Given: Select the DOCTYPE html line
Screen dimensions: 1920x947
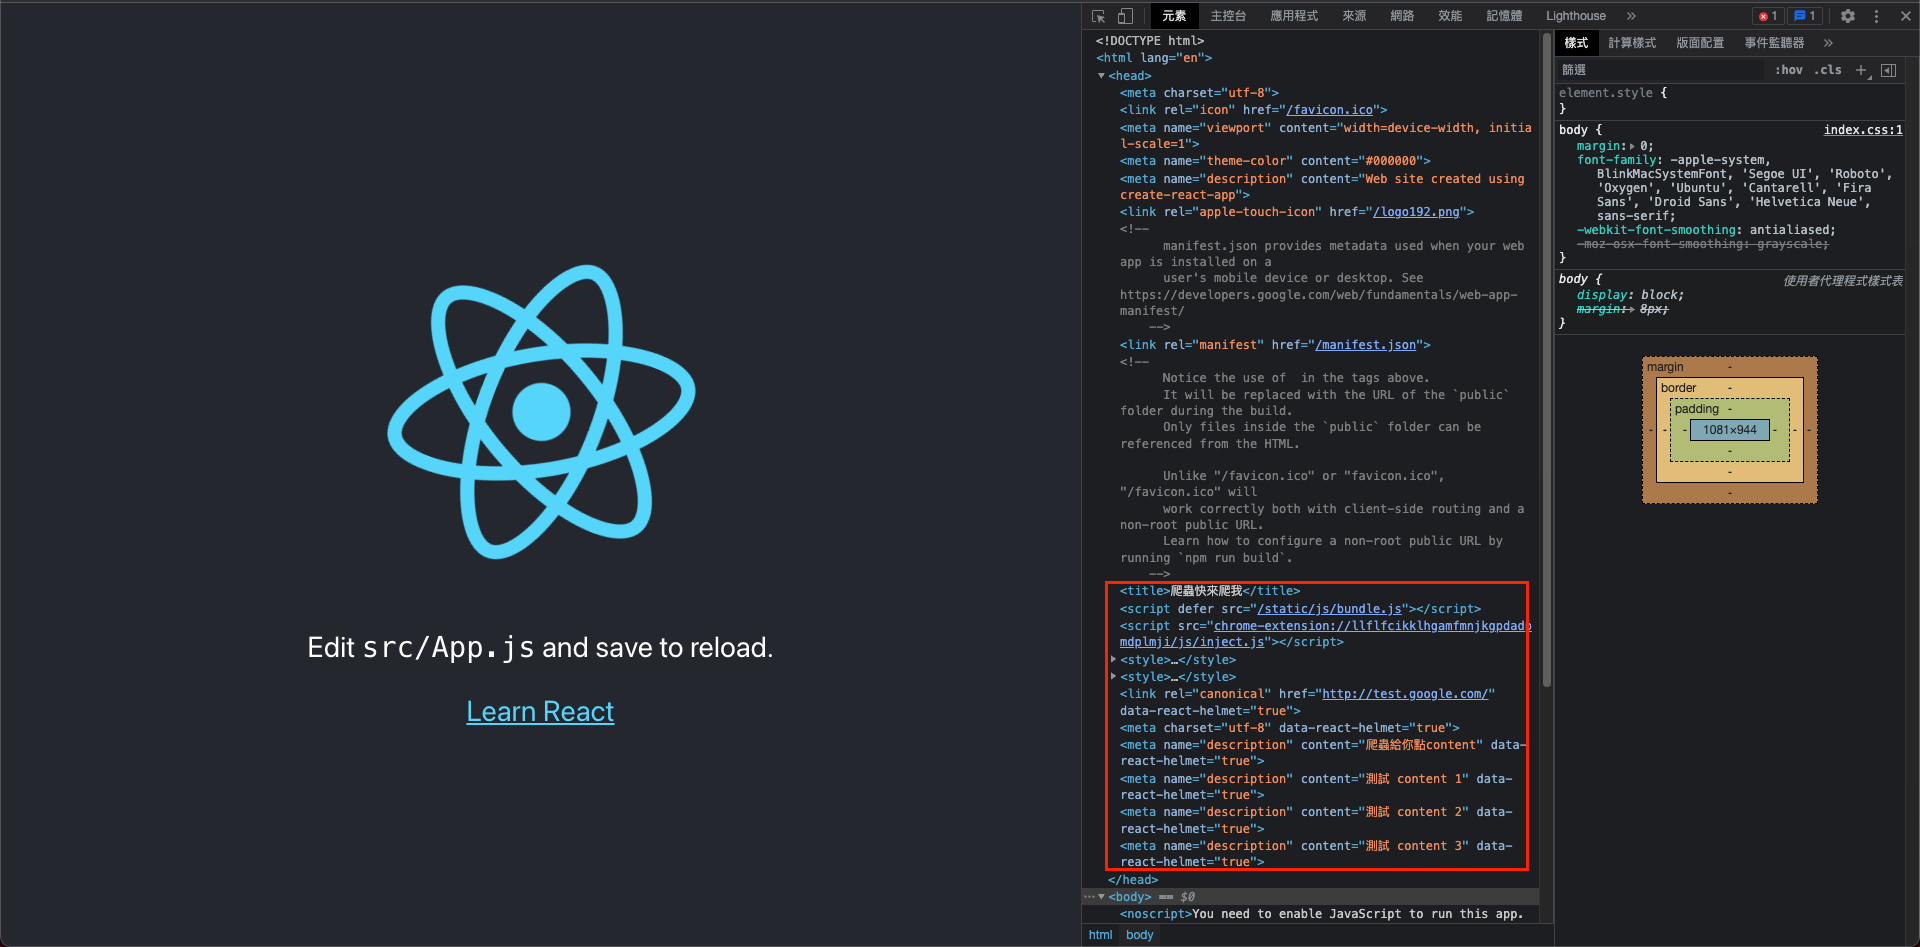Looking at the screenshot, I should tap(1150, 41).
